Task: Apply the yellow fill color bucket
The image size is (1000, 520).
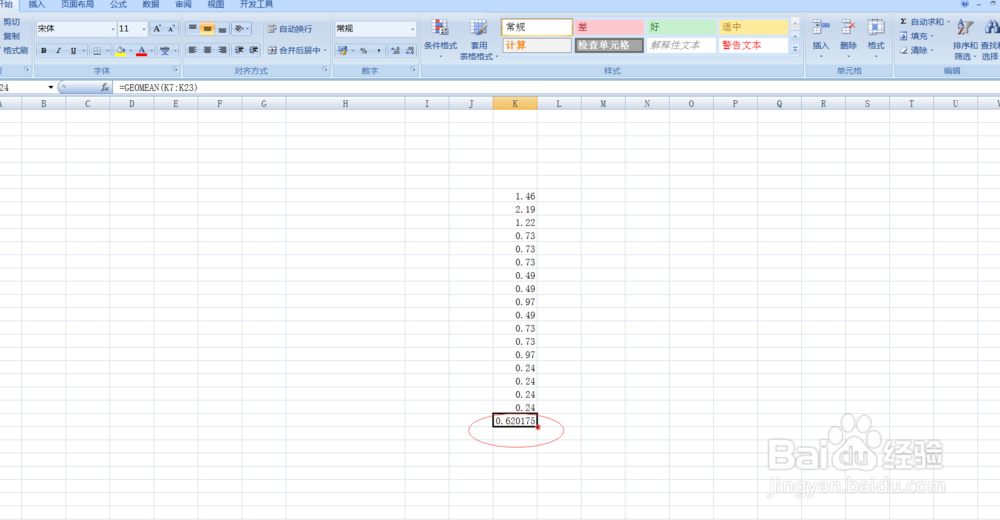Action: [x=121, y=50]
